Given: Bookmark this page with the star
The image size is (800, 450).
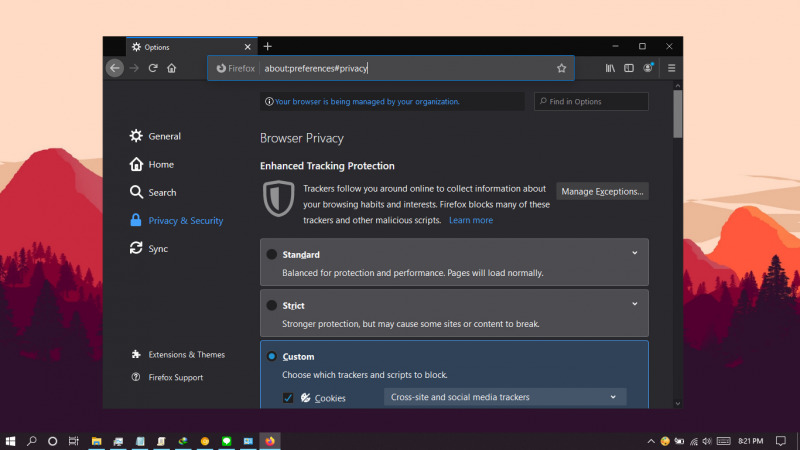Looking at the screenshot, I should click(561, 68).
